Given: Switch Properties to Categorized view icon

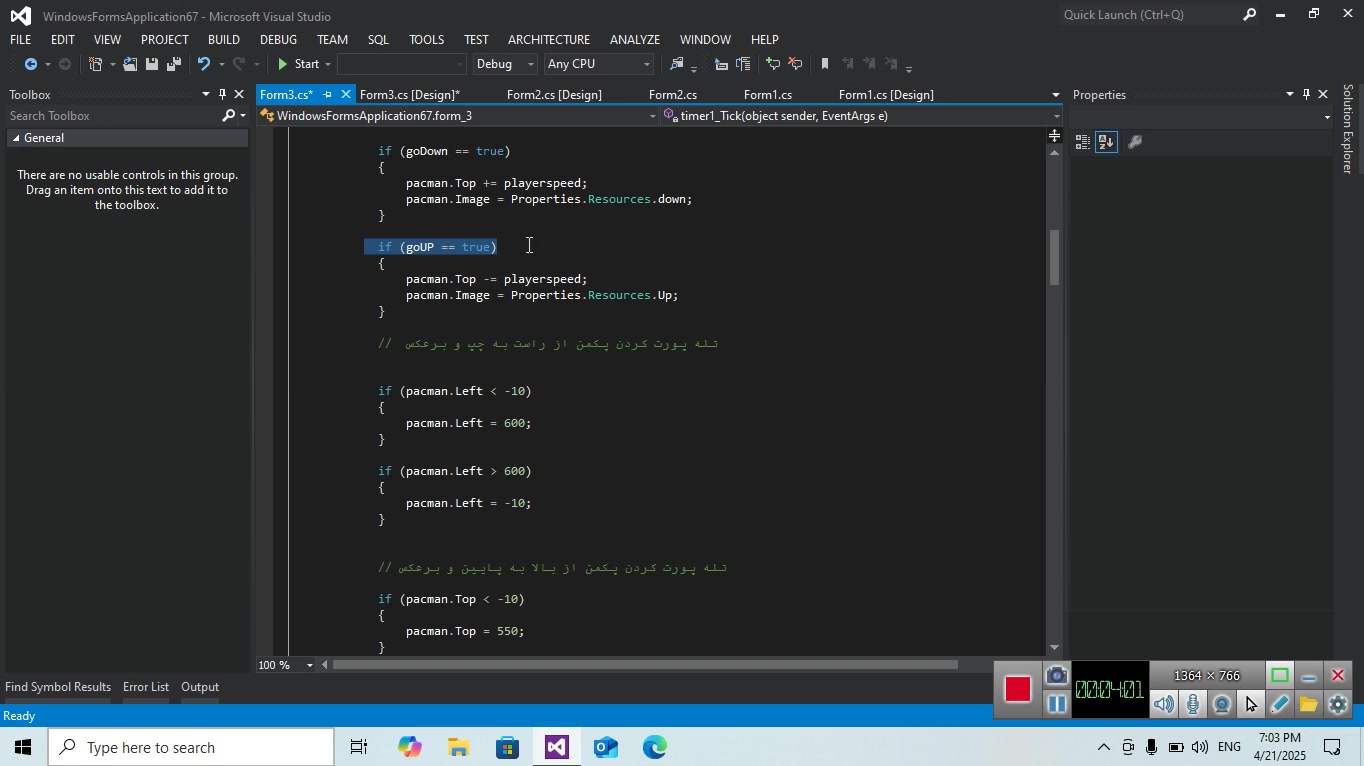Looking at the screenshot, I should [1082, 142].
